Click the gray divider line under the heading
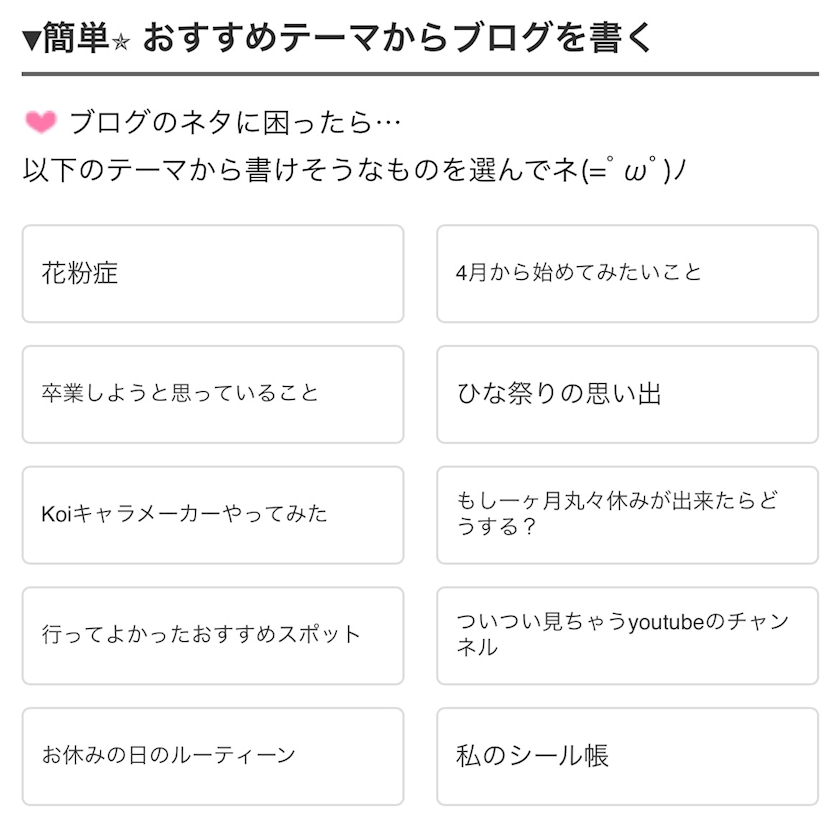Screen dimensions: 840x837 [420, 73]
